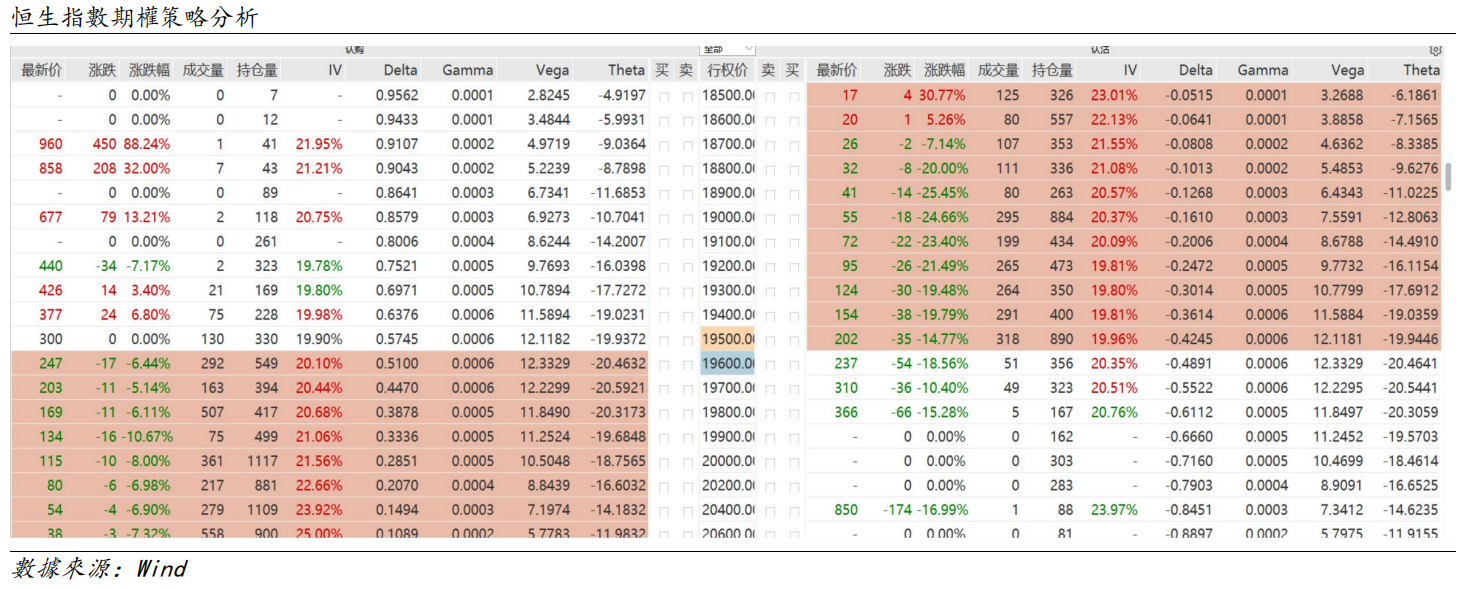Select the highlighted 19500 strike price cell
Viewport: 1458px width, 589px height.
tap(727, 339)
